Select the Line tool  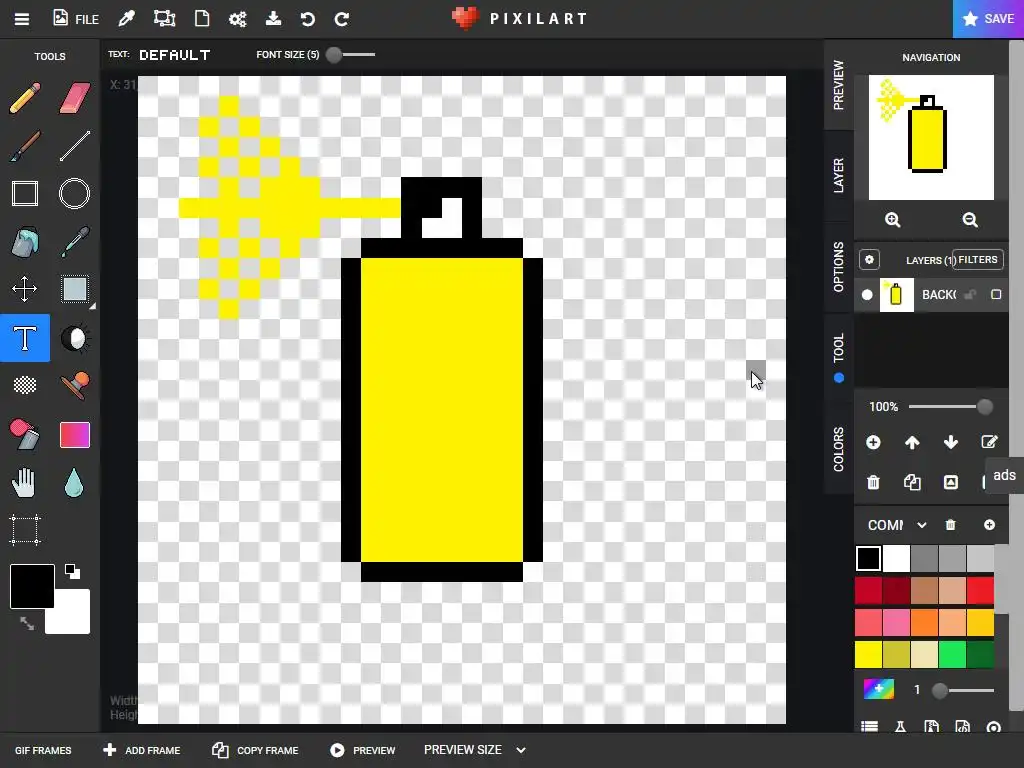pyautogui.click(x=74, y=146)
